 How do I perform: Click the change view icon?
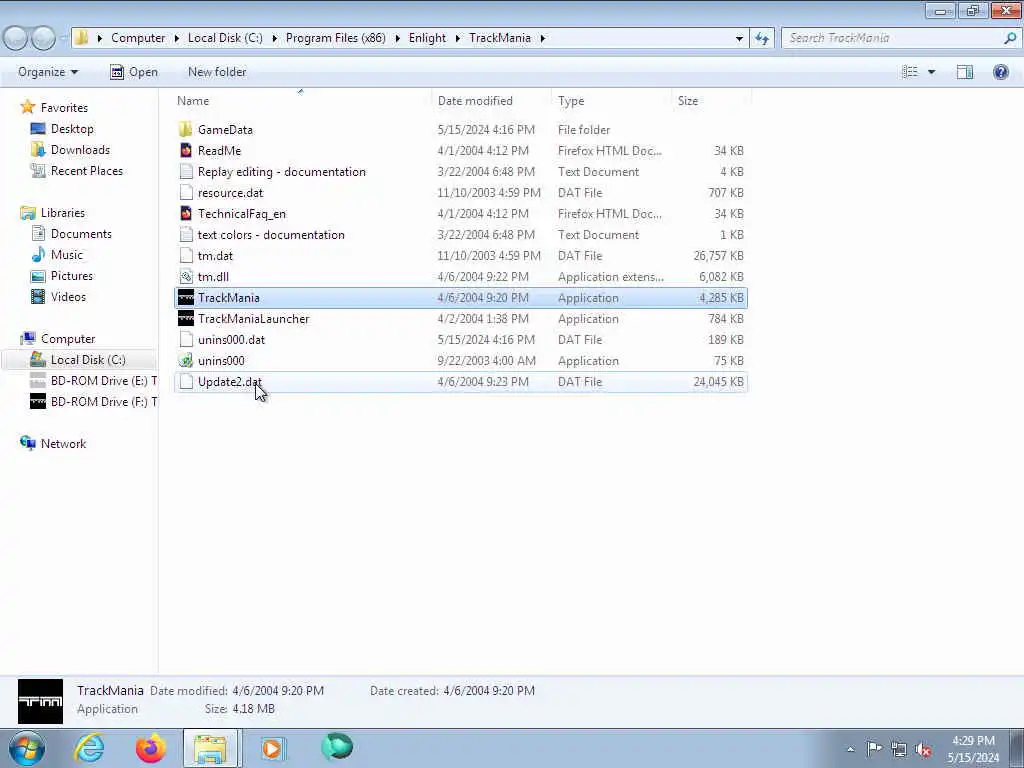point(910,72)
